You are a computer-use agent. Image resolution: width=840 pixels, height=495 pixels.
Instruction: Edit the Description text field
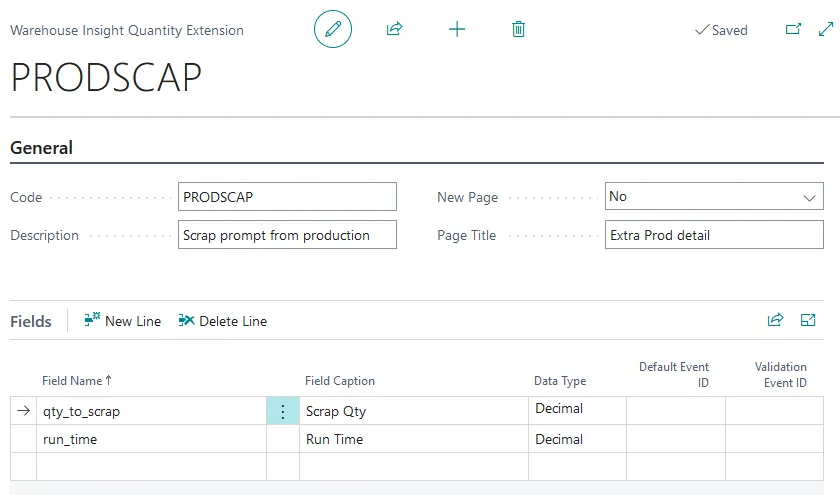click(x=287, y=235)
